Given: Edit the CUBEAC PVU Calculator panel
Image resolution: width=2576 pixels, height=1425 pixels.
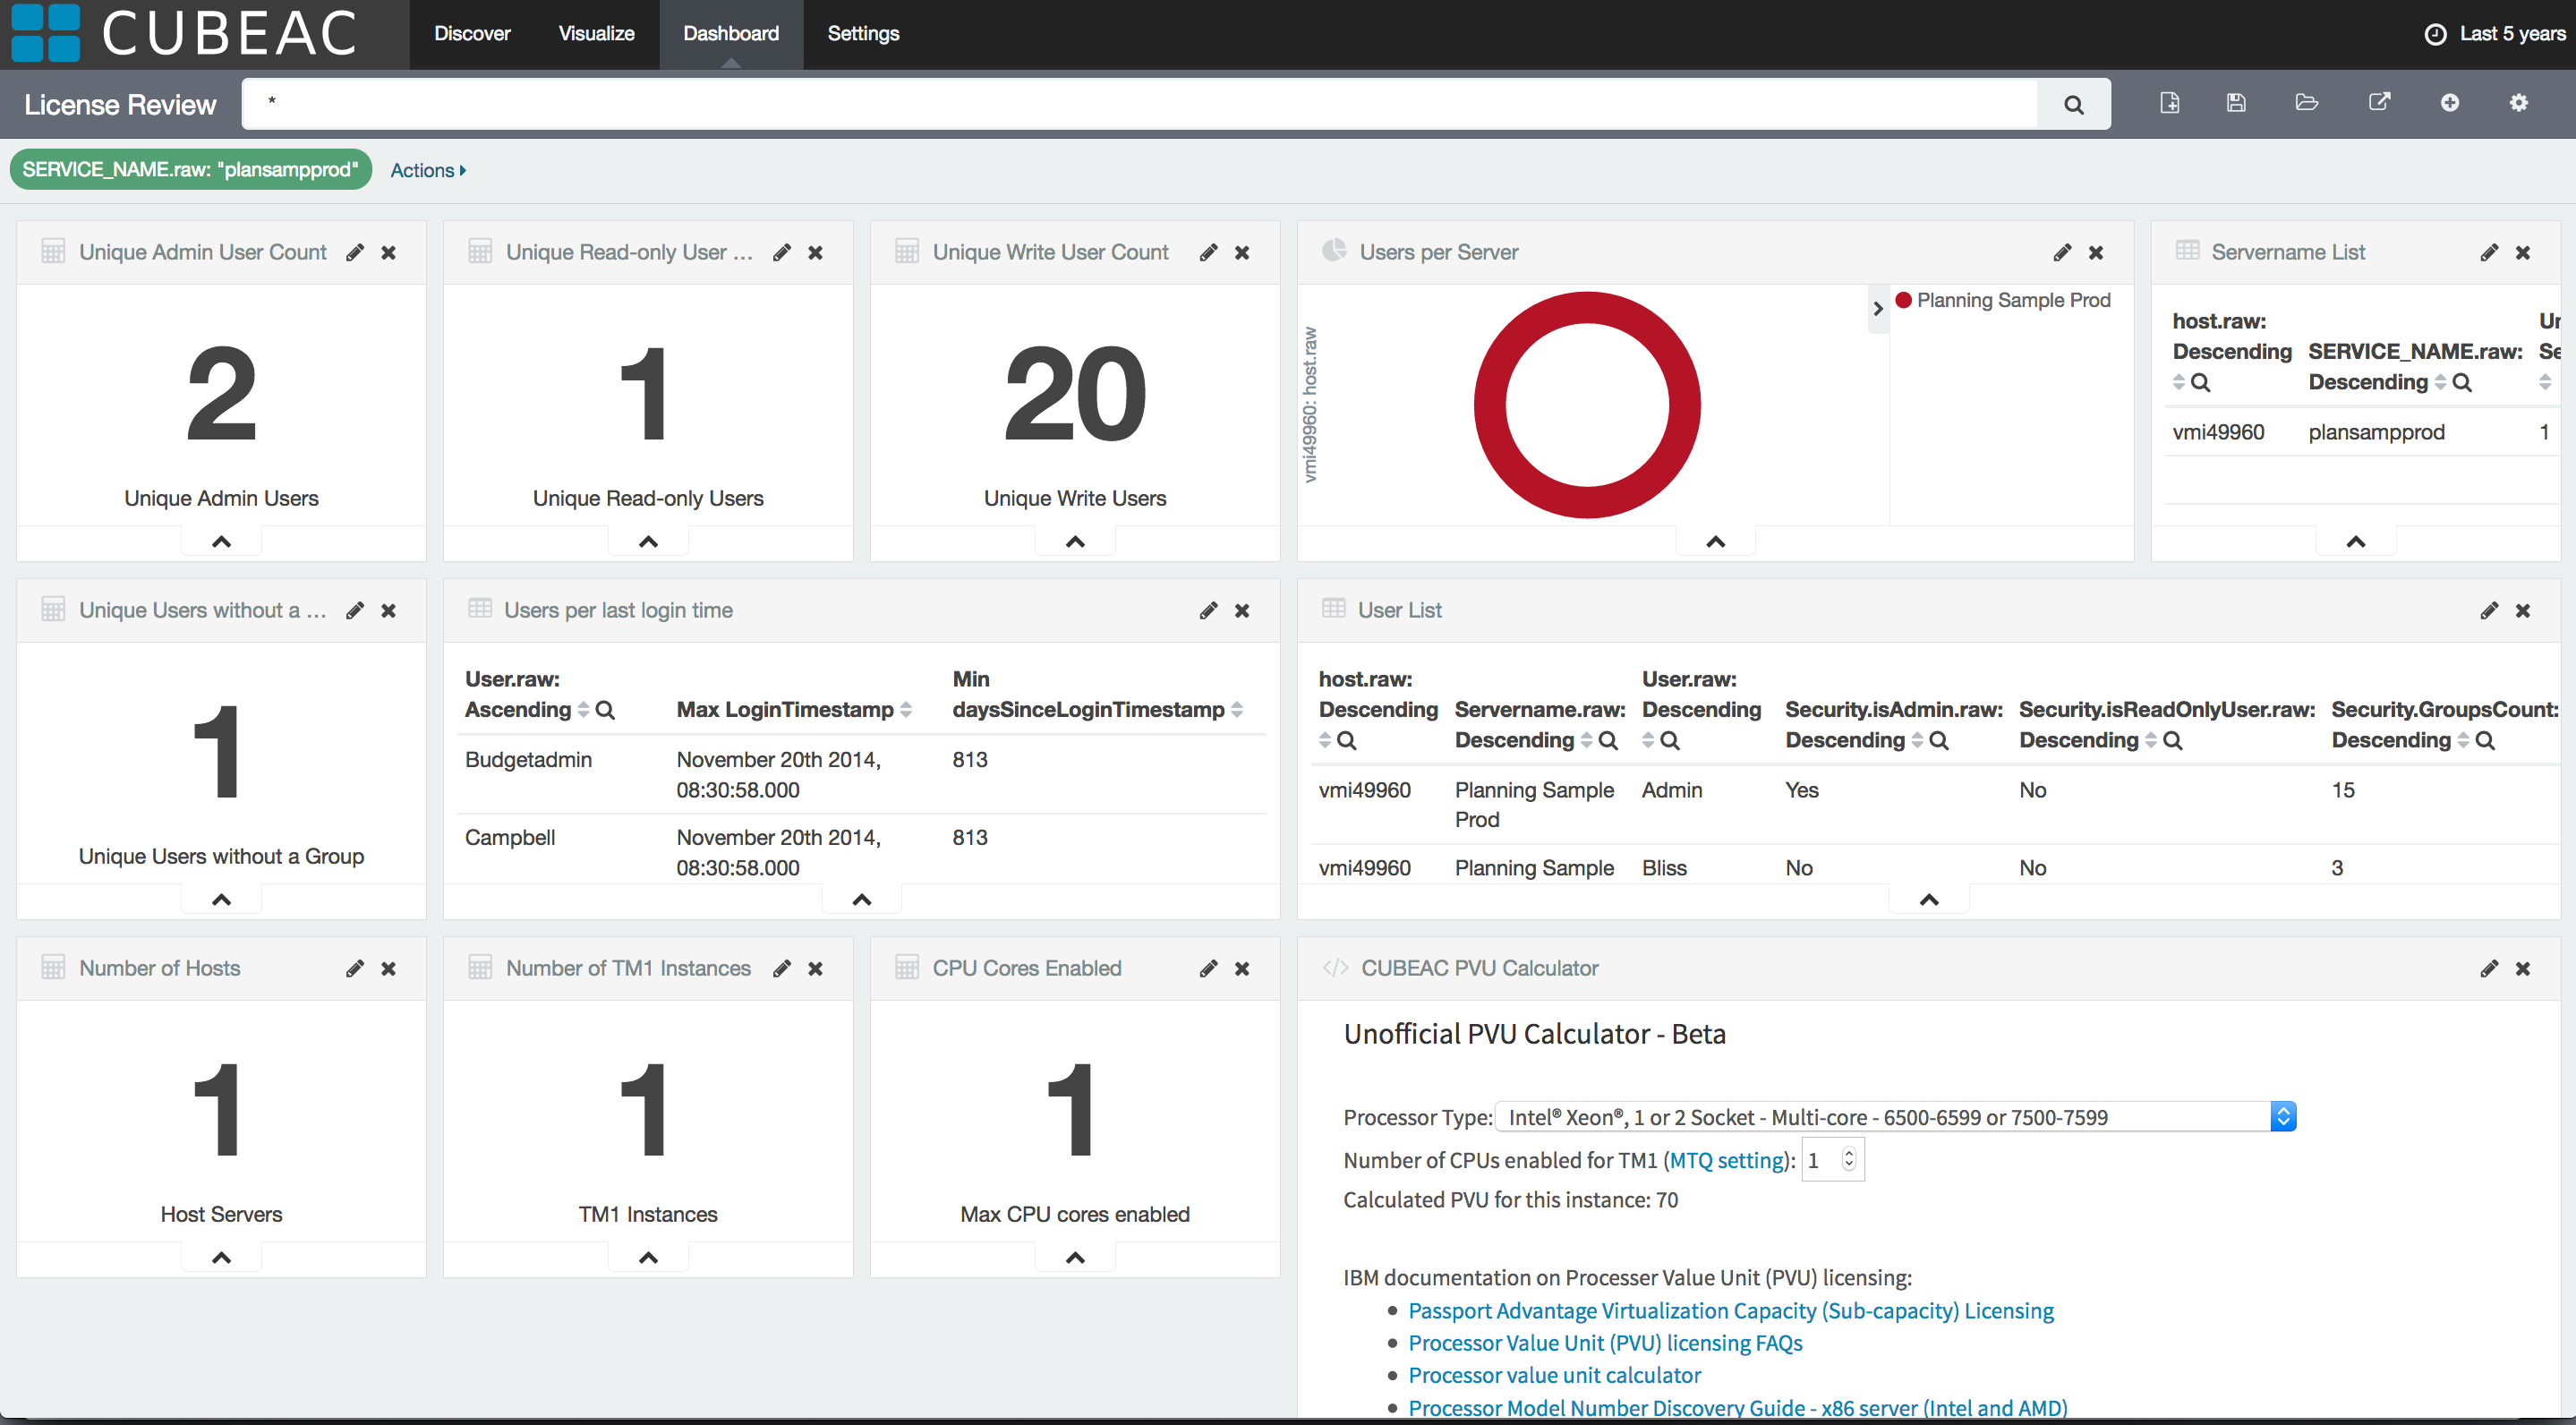Looking at the screenshot, I should pos(2489,969).
